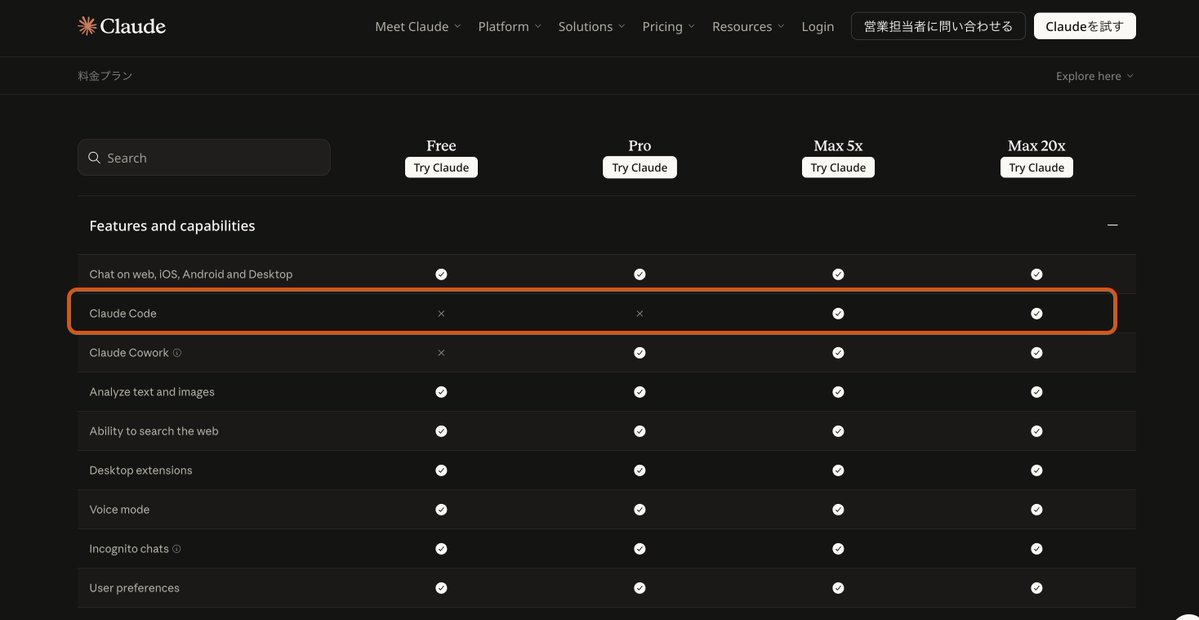The height and width of the screenshot is (620, 1199).
Task: Click the info icon beside Incognito chats
Action: click(177, 549)
